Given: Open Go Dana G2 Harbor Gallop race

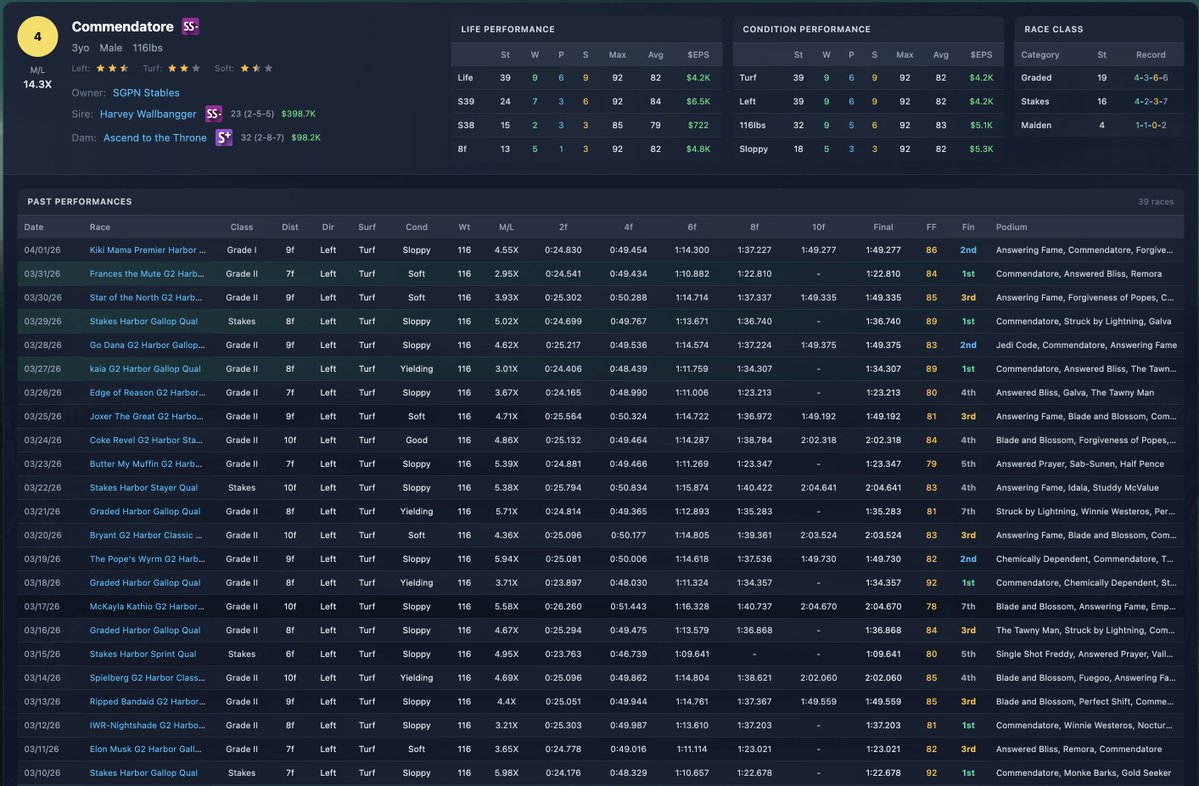Looking at the screenshot, I should click(x=147, y=345).
